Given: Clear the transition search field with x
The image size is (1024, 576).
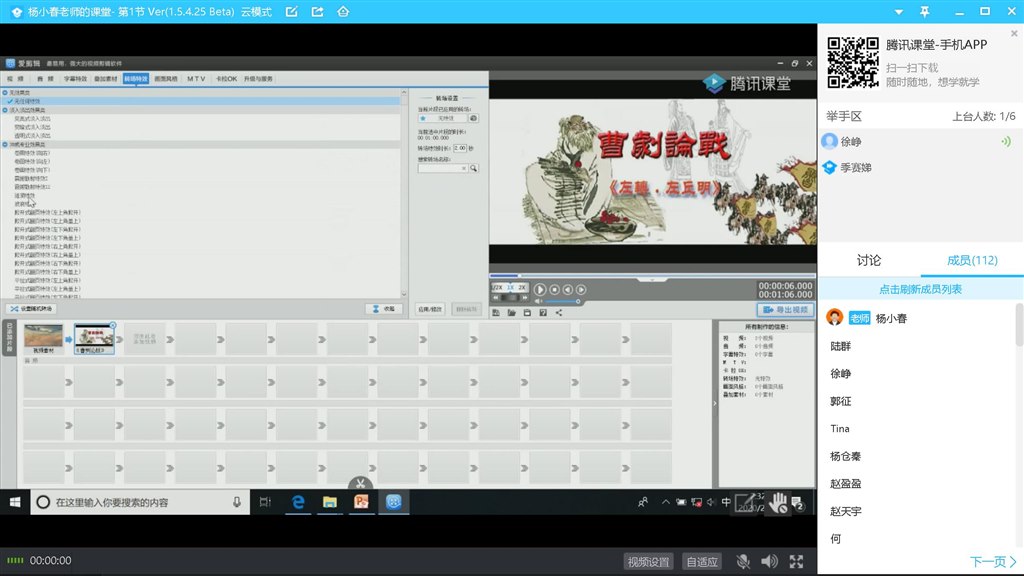Looking at the screenshot, I should click(x=464, y=168).
